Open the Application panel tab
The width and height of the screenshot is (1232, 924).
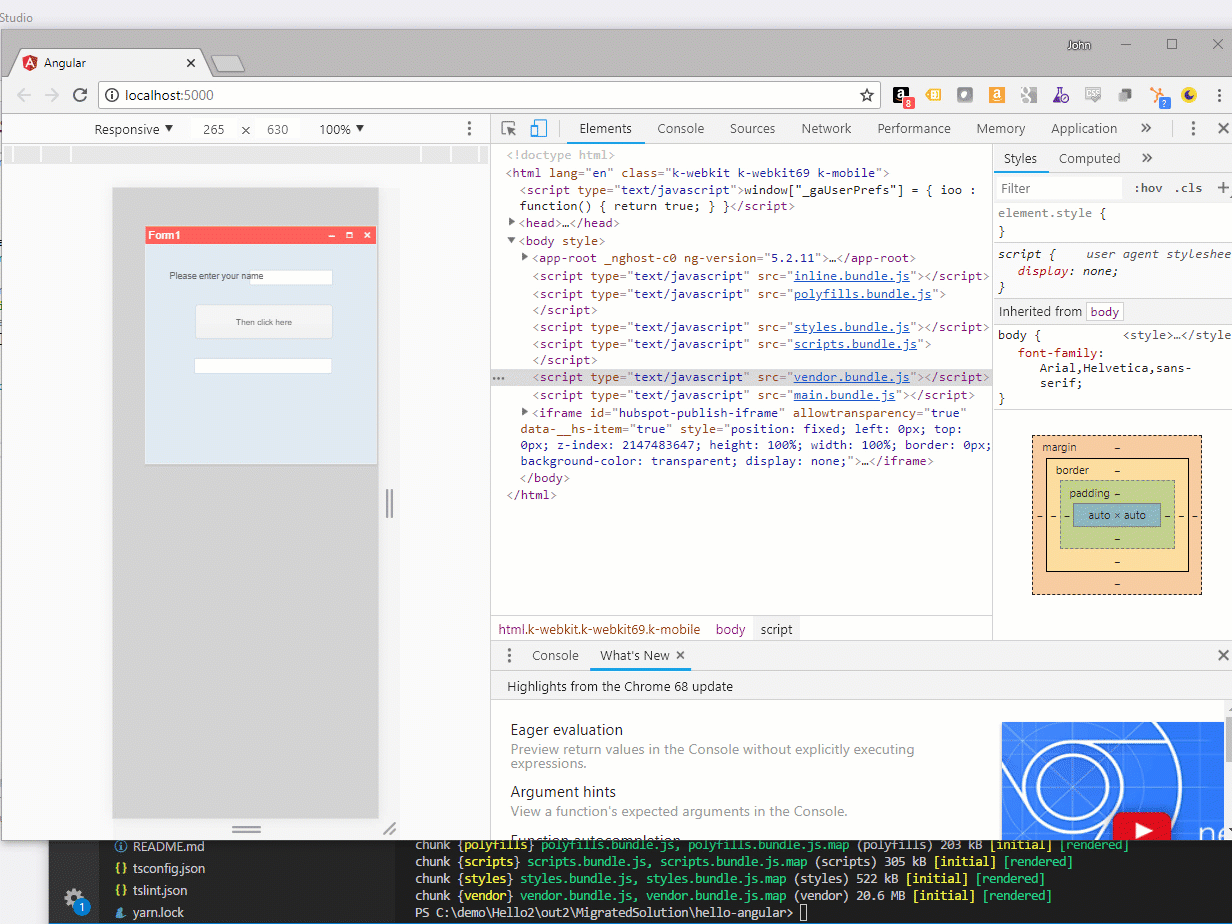point(1084,128)
